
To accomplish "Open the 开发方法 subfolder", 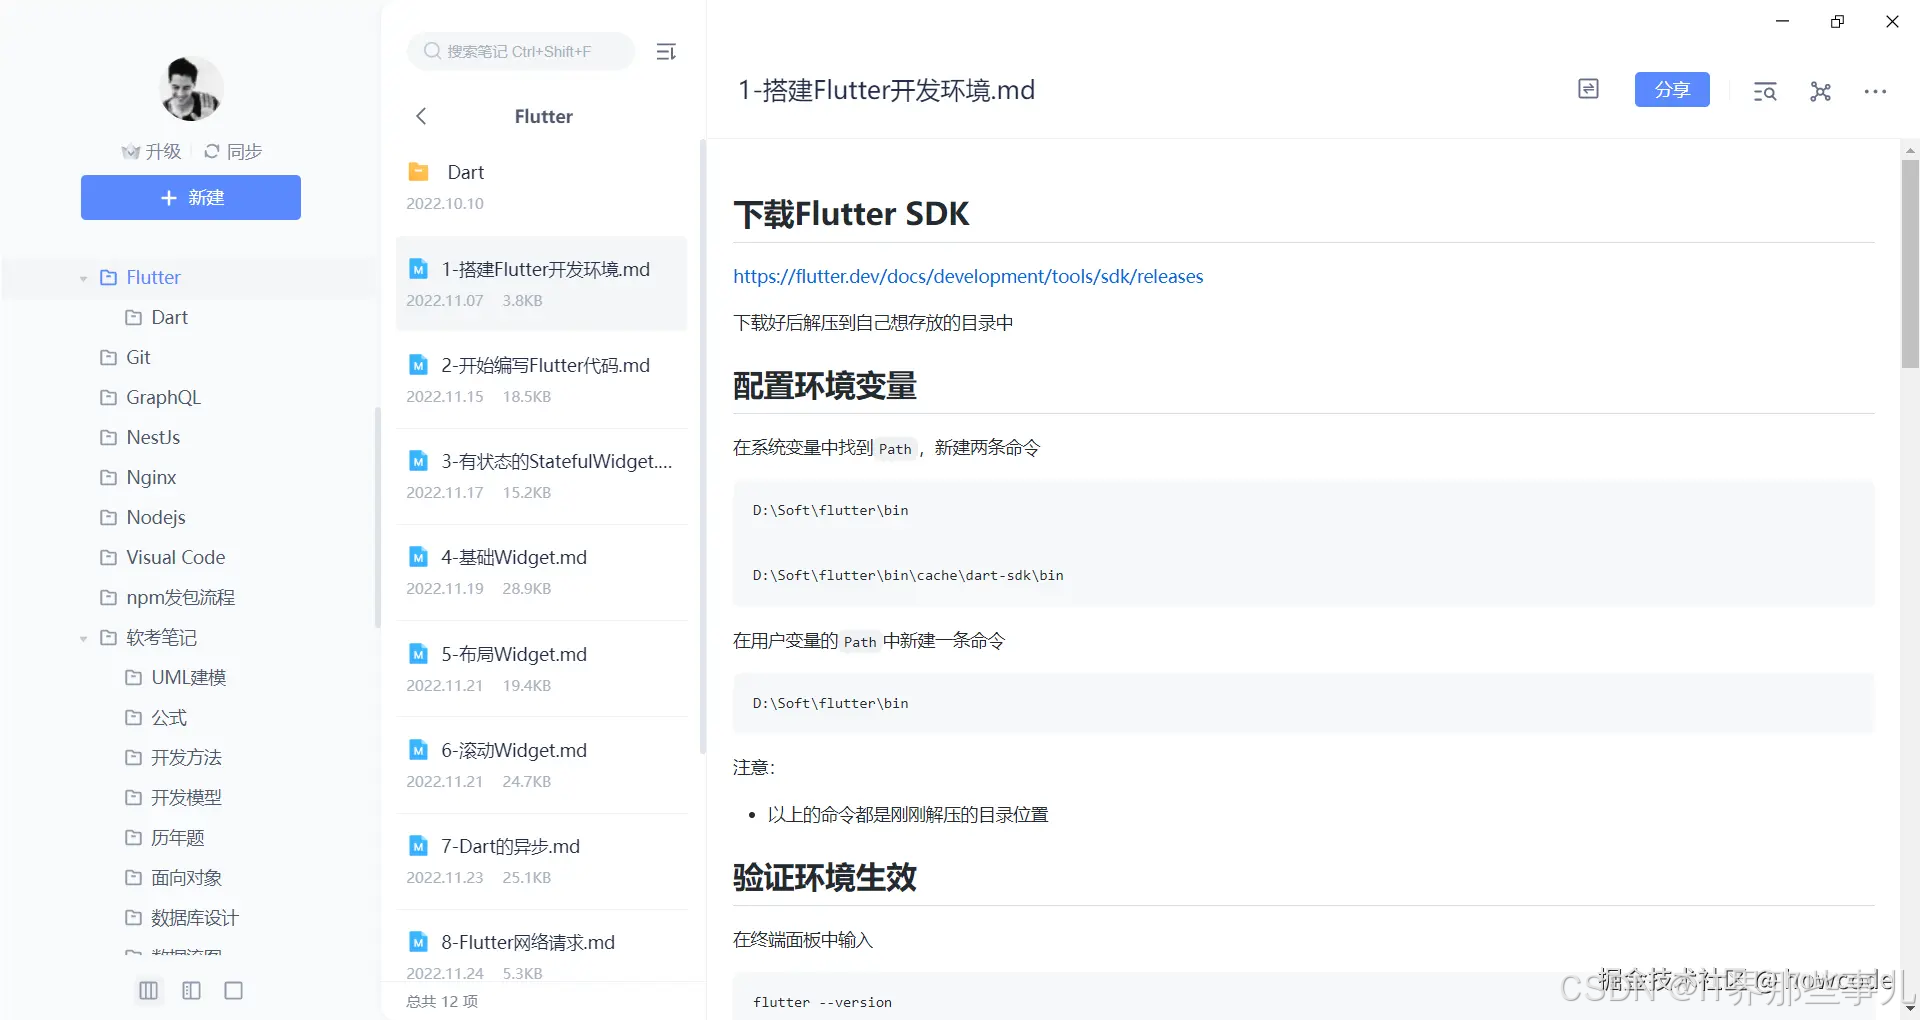I will pos(186,757).
